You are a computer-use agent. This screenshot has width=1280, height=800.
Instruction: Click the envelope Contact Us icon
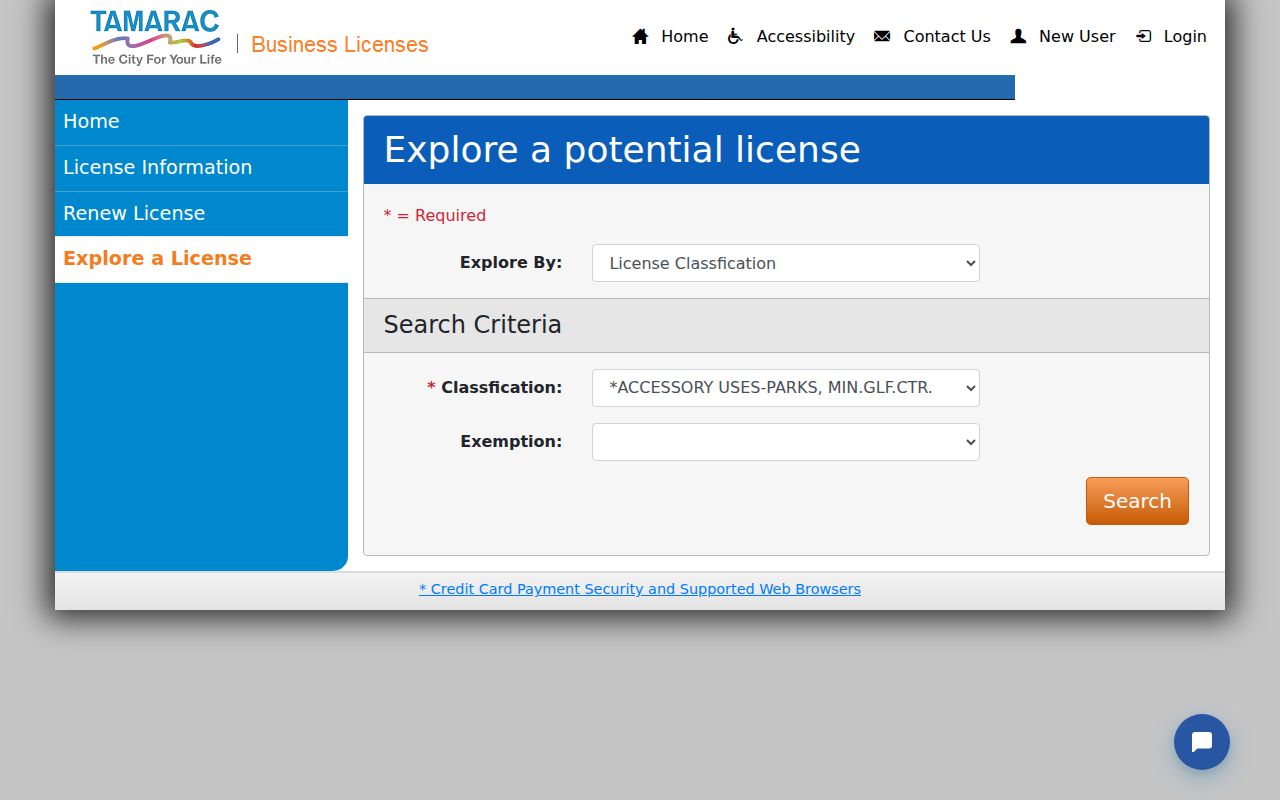[882, 36]
